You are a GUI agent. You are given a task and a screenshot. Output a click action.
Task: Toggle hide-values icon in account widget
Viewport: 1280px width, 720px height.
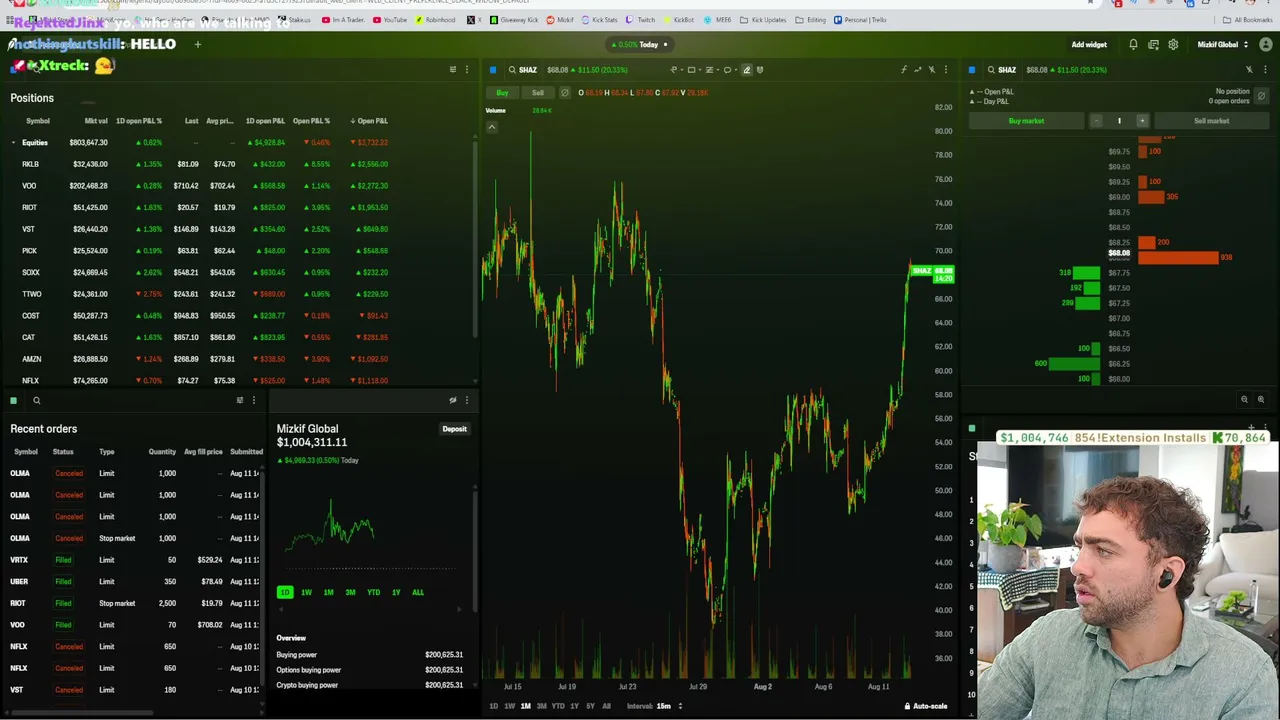[x=452, y=400]
